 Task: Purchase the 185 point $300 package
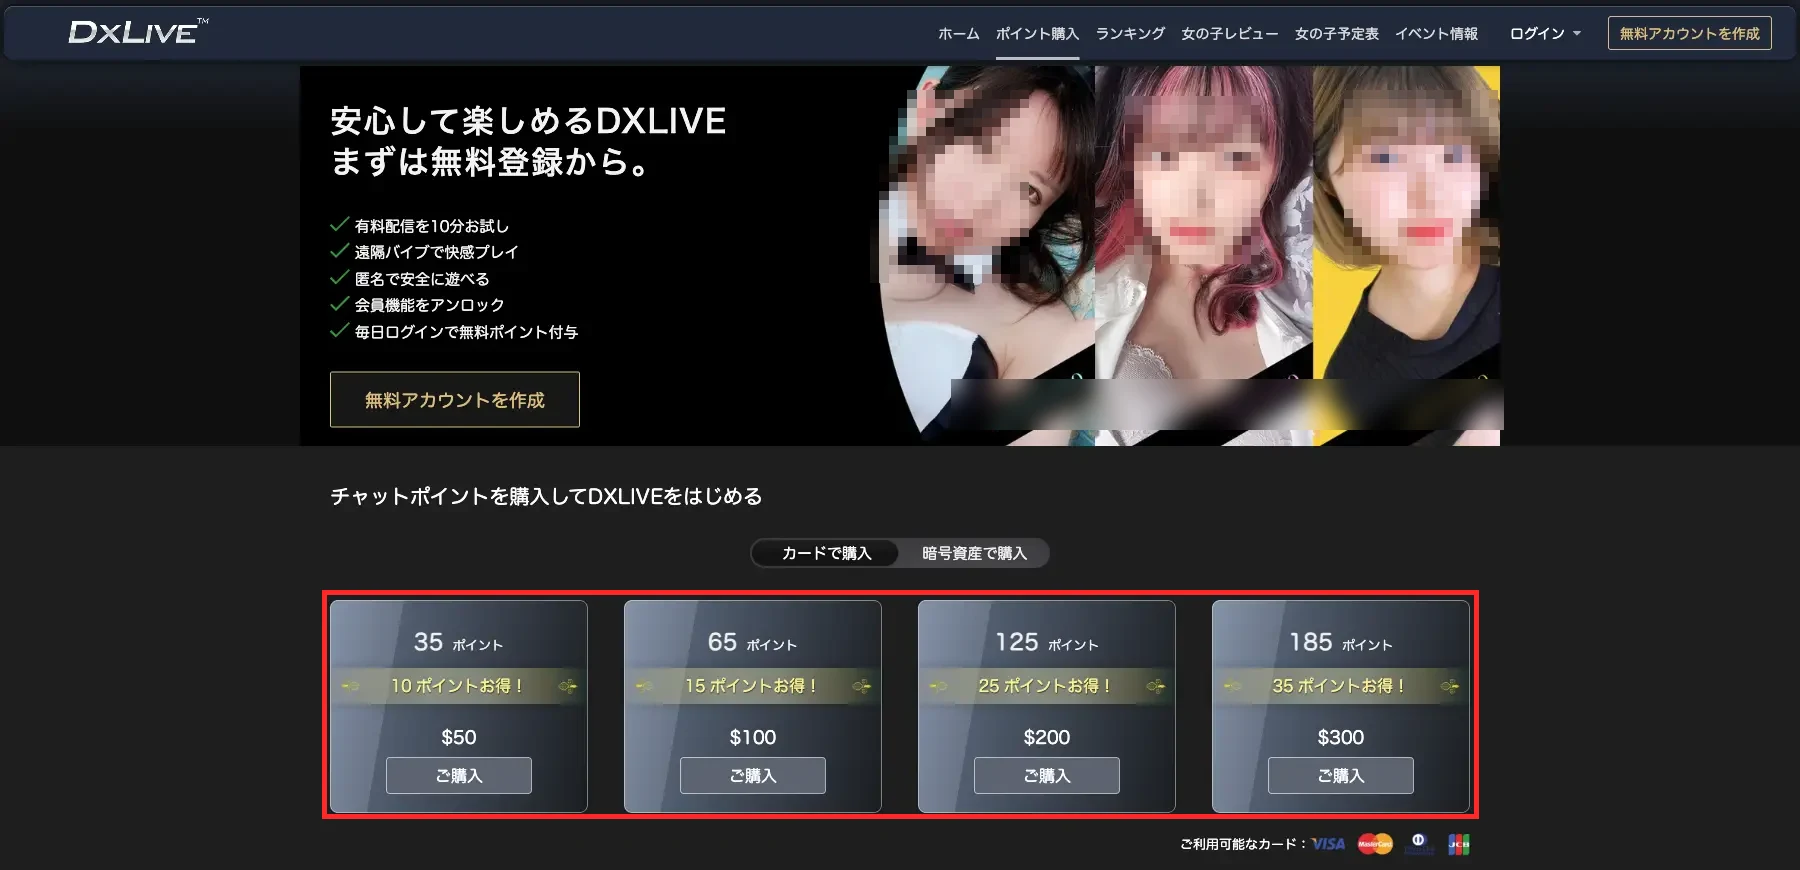click(x=1341, y=775)
